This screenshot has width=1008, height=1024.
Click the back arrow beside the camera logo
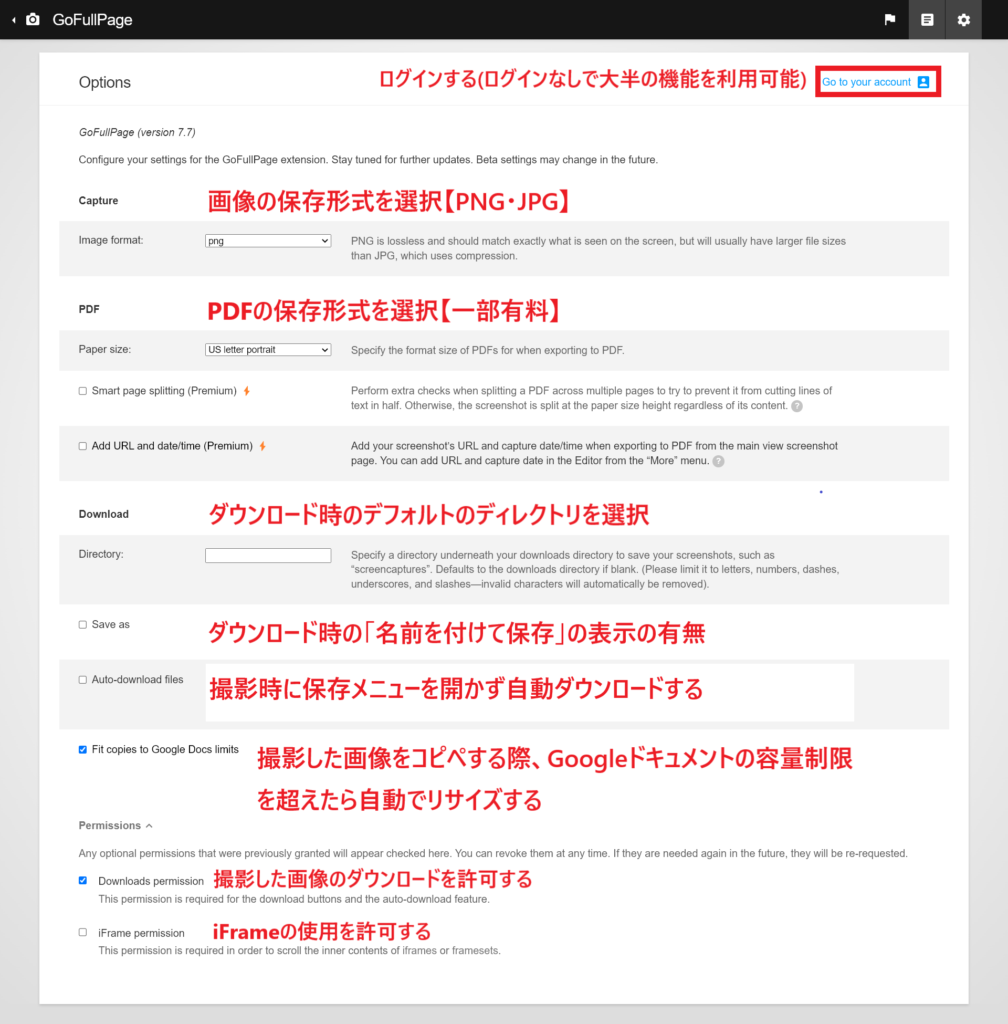pos(14,20)
